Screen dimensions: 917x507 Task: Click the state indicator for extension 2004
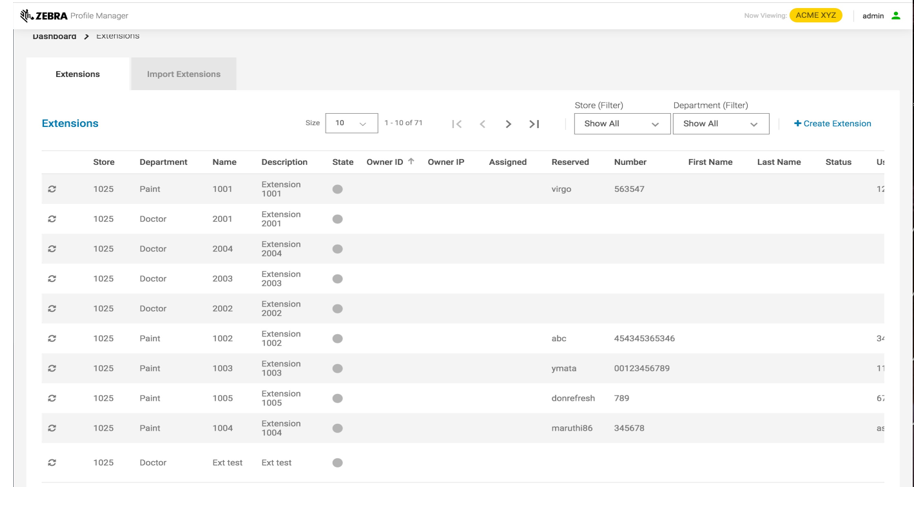click(x=337, y=249)
